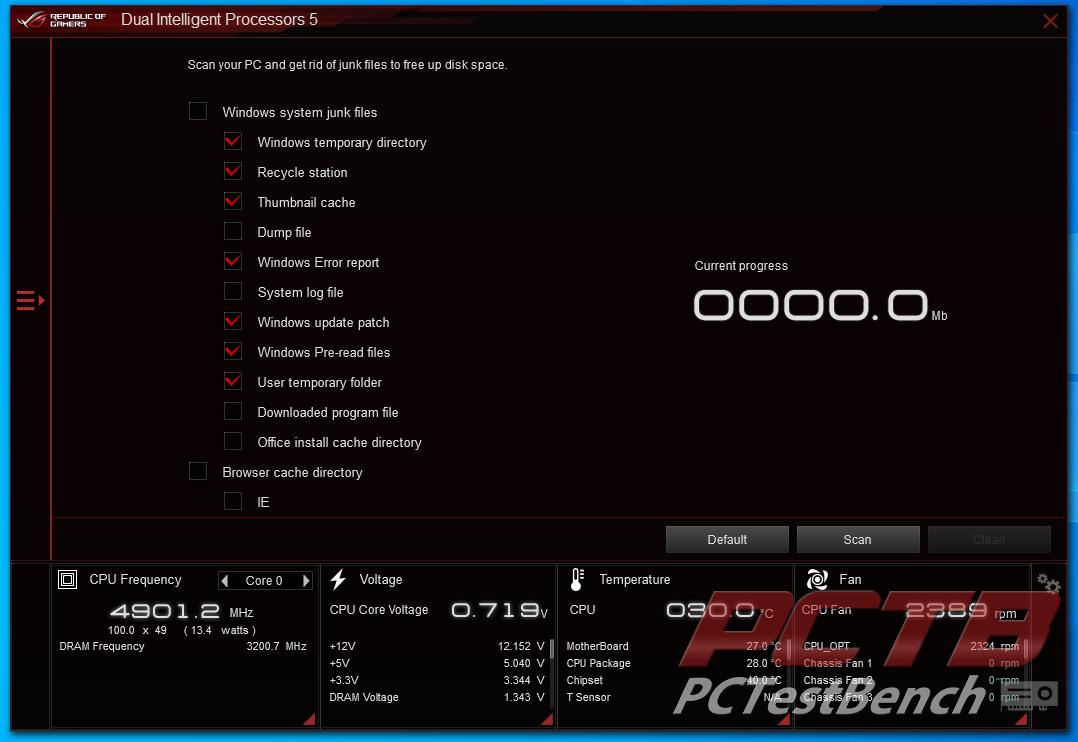Click the CPU Package temperature row
Image resolution: width=1078 pixels, height=742 pixels.
(674, 664)
